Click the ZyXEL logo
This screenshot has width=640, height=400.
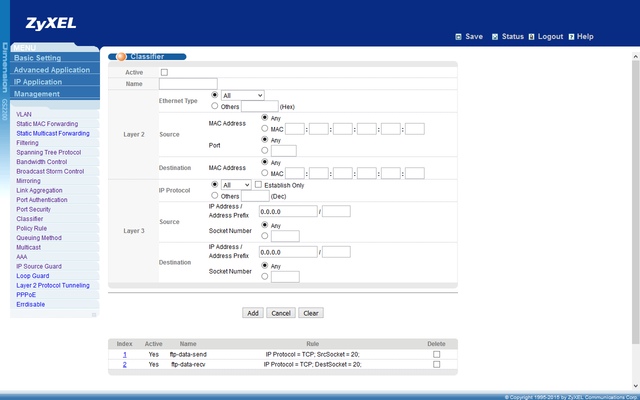pyautogui.click(x=51, y=24)
